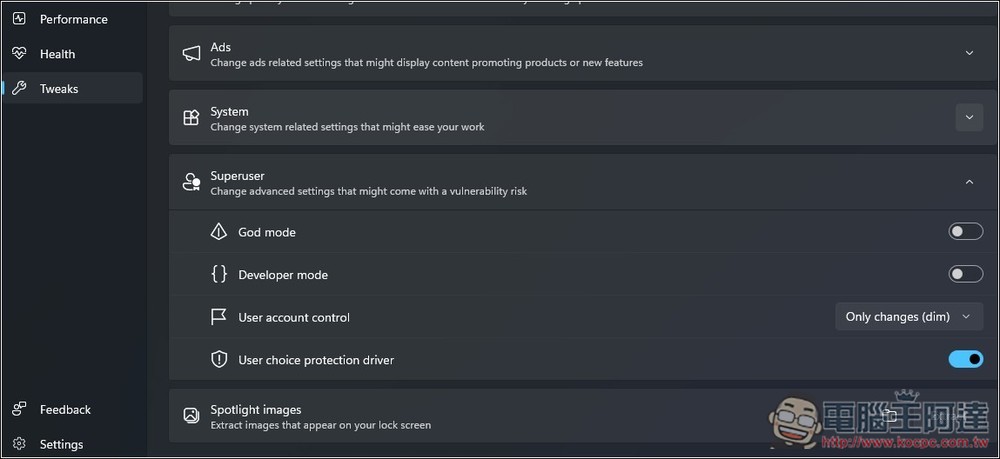Click the Superuser badge icon

[191, 182]
